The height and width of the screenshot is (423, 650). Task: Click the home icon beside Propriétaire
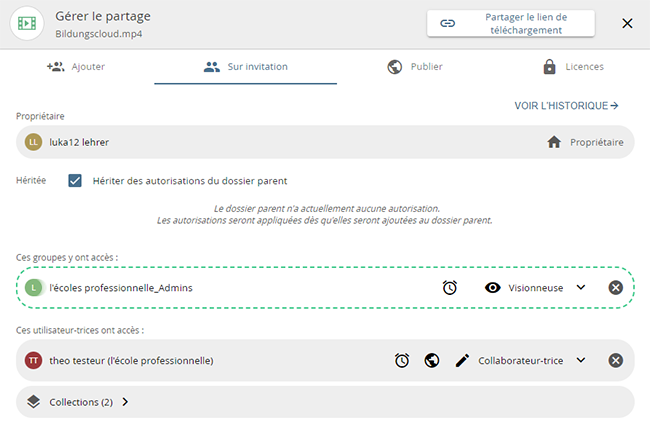point(554,142)
